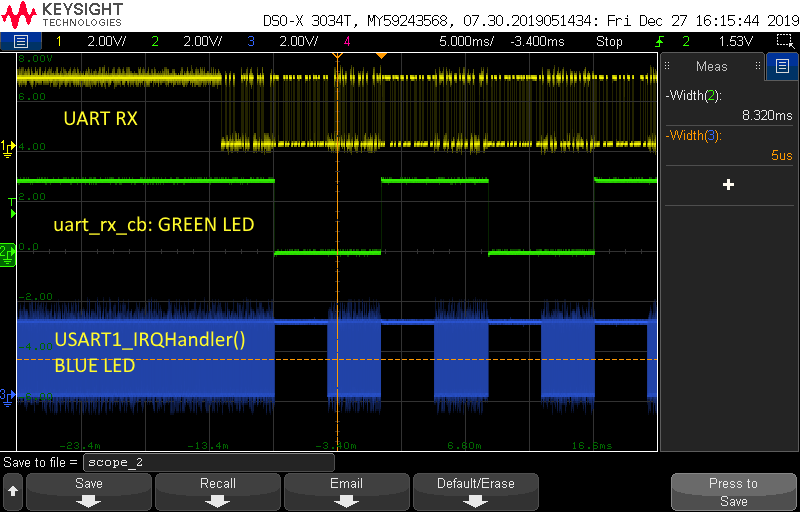Click channel 2 ground marker
Image resolution: width=800 pixels, height=512 pixels.
8,254
